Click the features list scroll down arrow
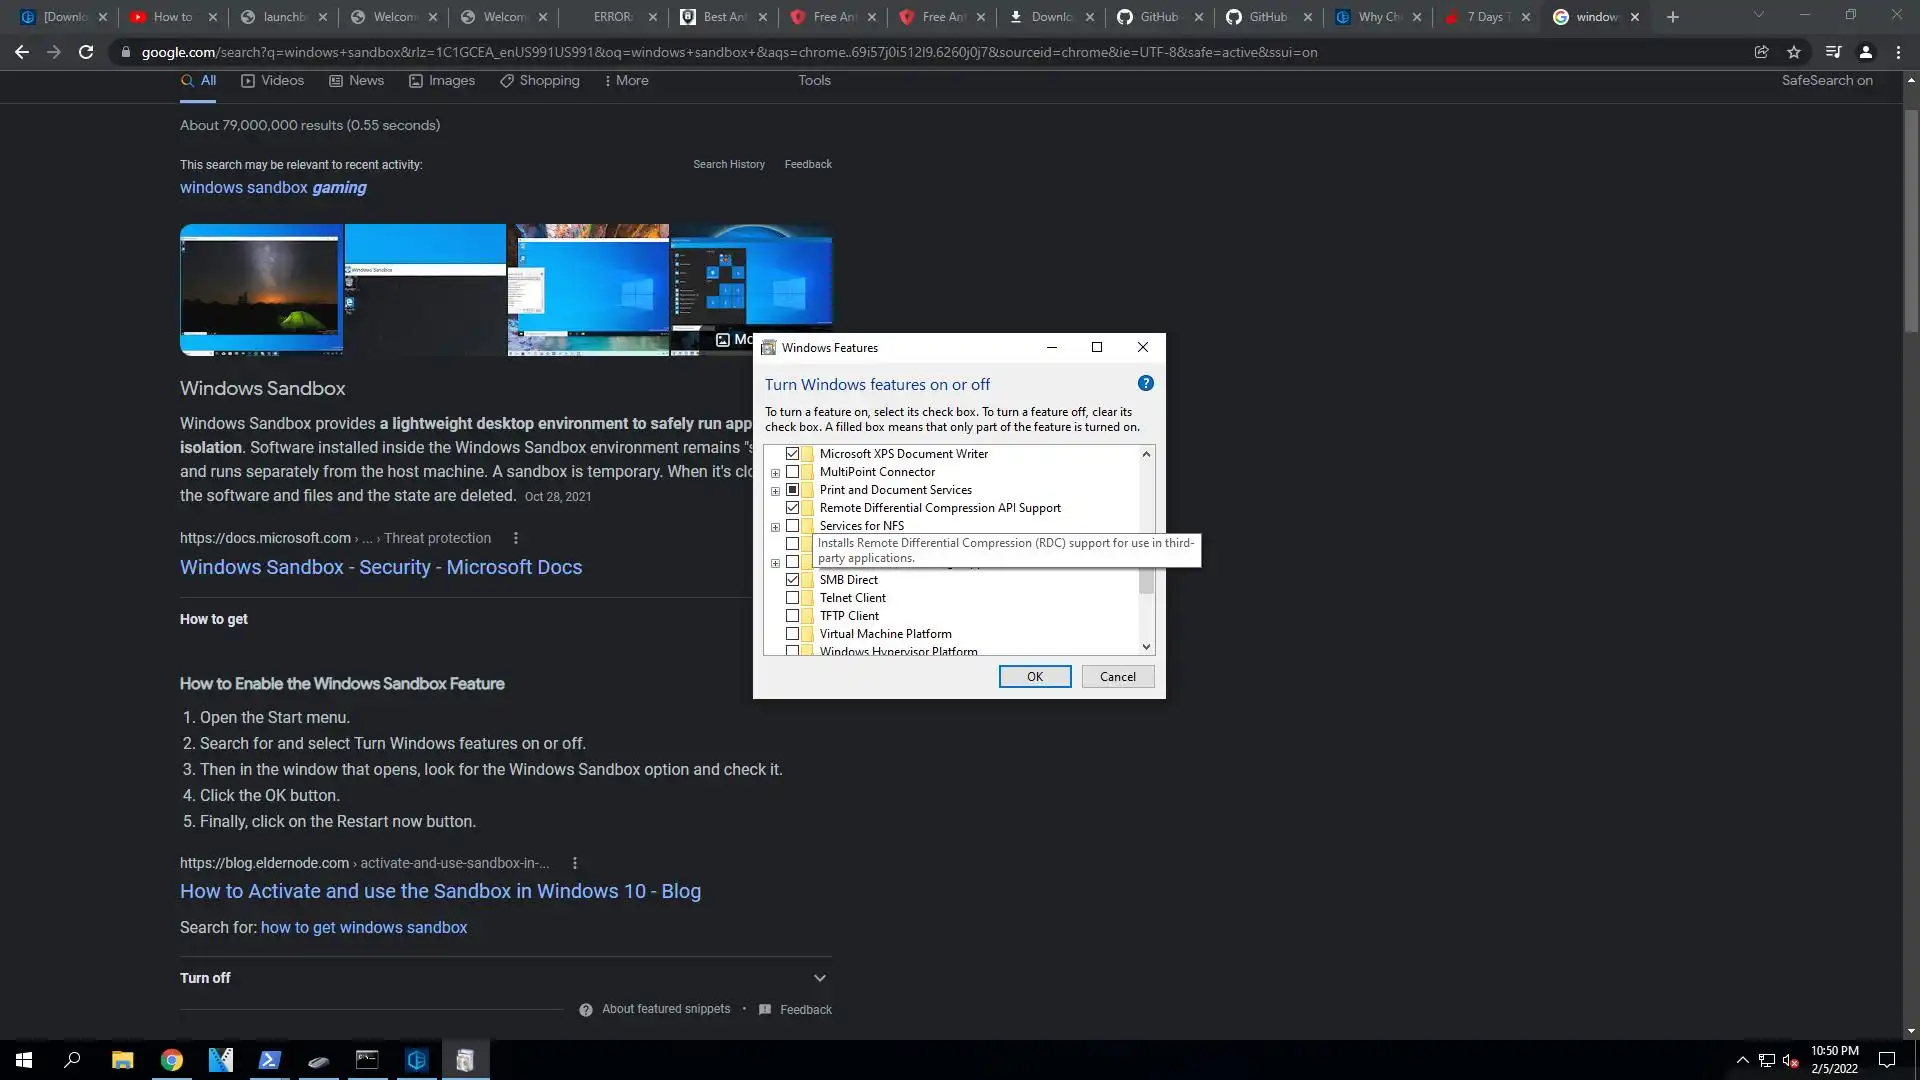 [1146, 647]
